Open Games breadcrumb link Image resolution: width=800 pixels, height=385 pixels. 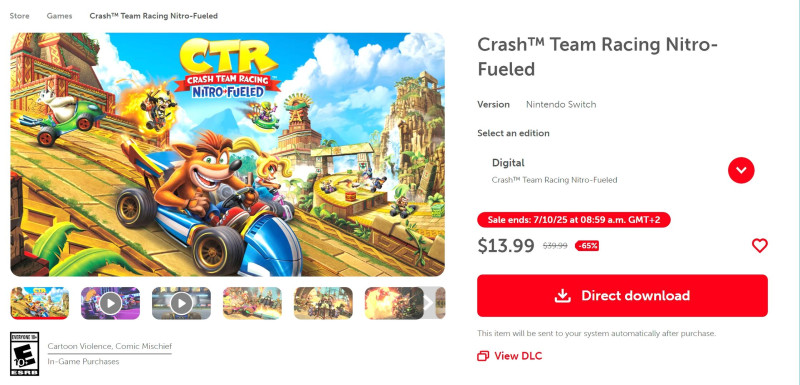coord(59,16)
